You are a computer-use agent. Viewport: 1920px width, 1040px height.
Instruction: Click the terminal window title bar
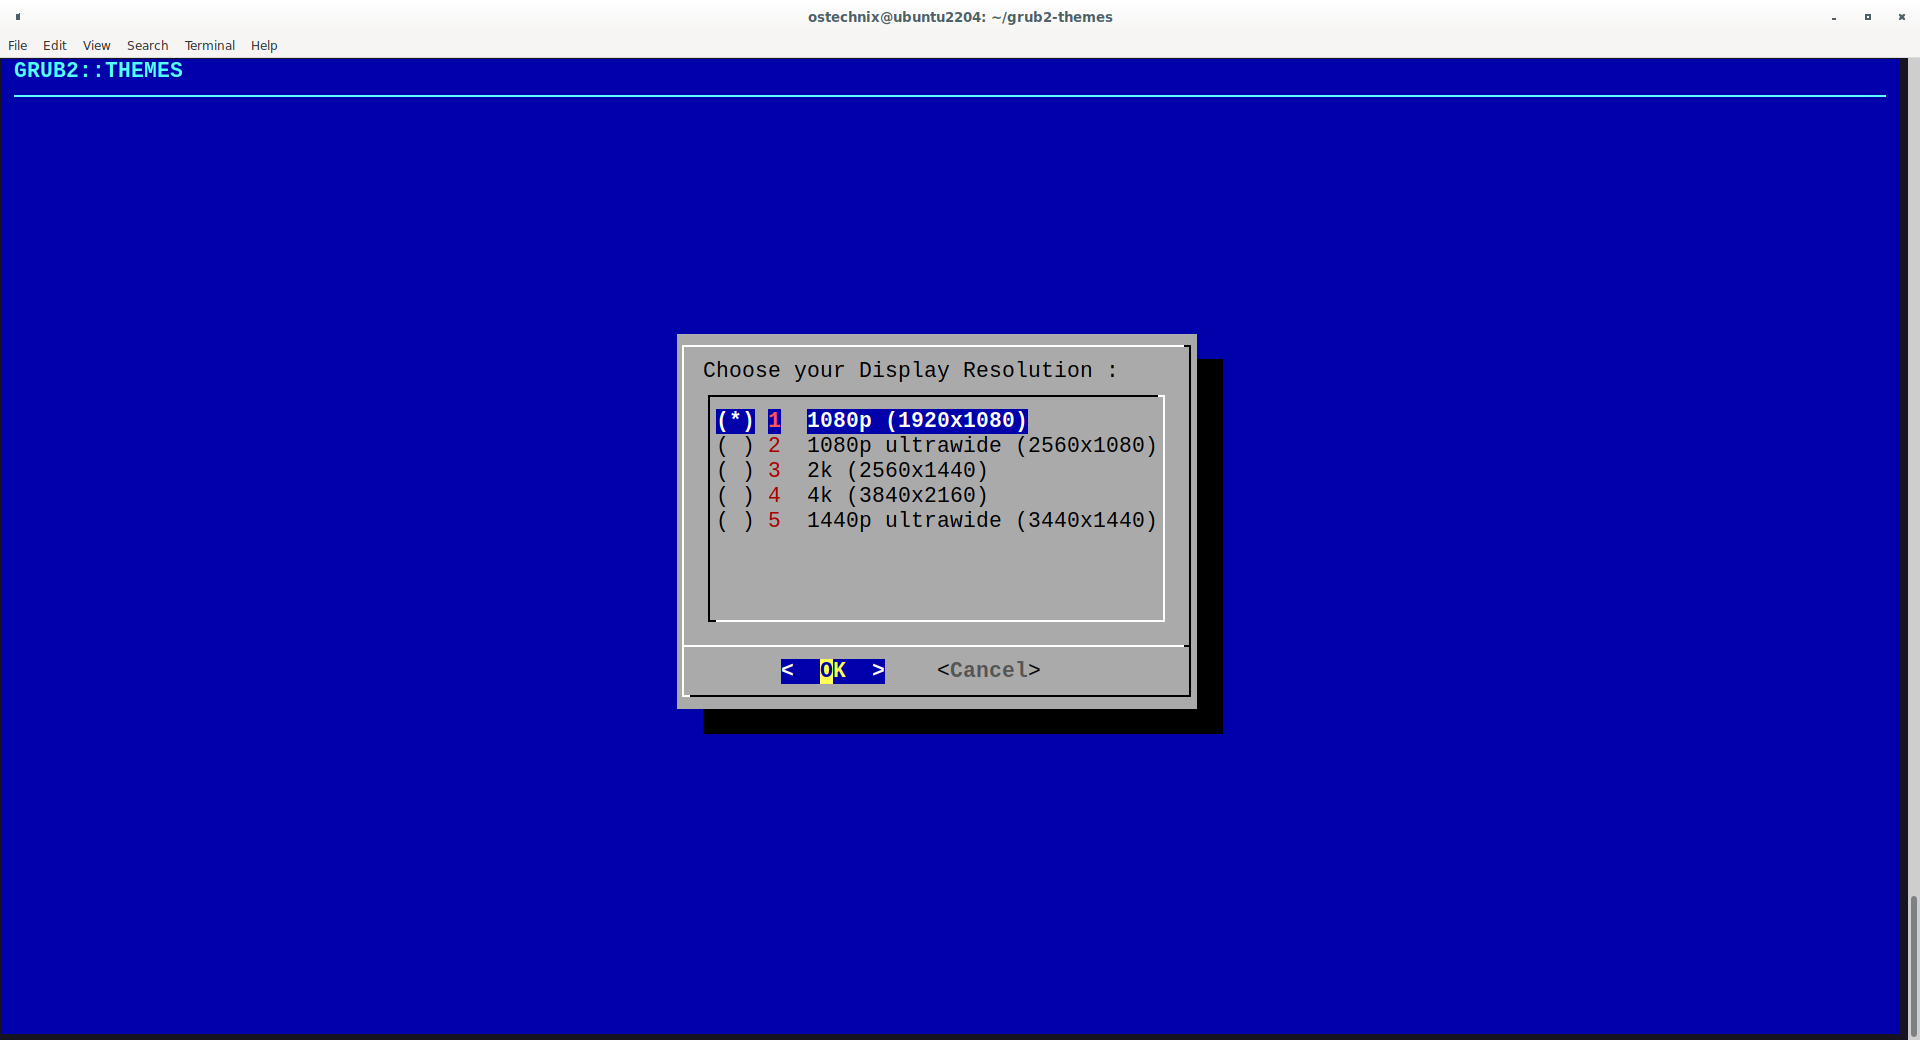pos(960,16)
